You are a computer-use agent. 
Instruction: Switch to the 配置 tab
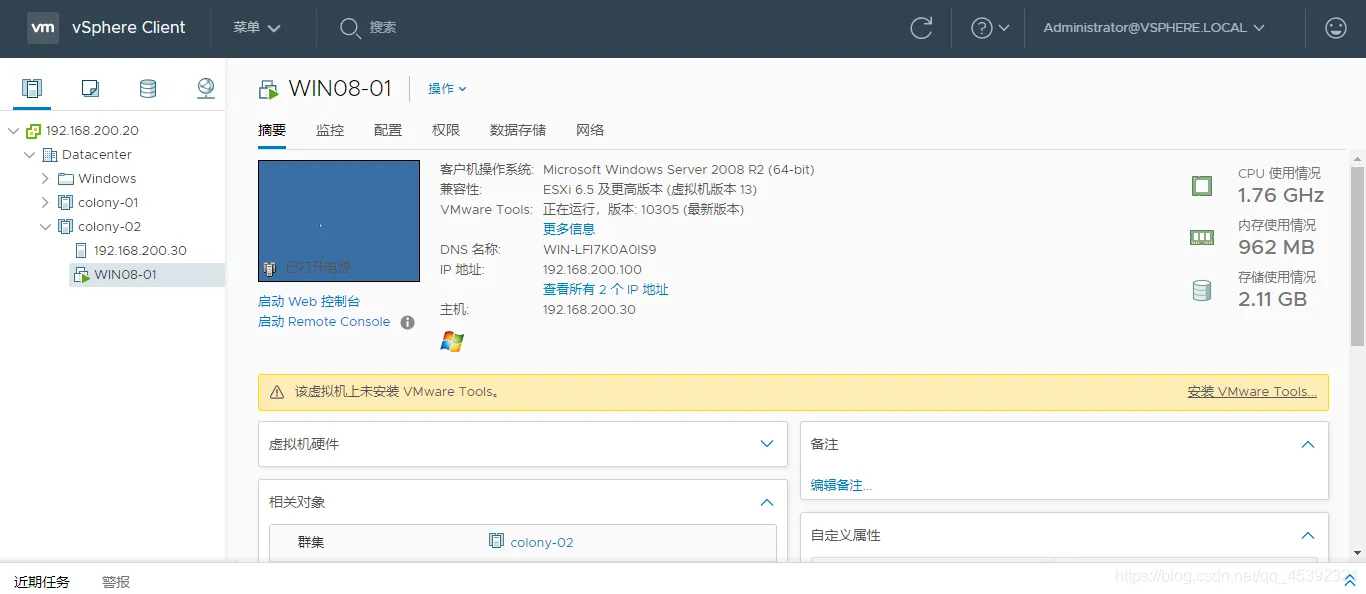tap(388, 130)
